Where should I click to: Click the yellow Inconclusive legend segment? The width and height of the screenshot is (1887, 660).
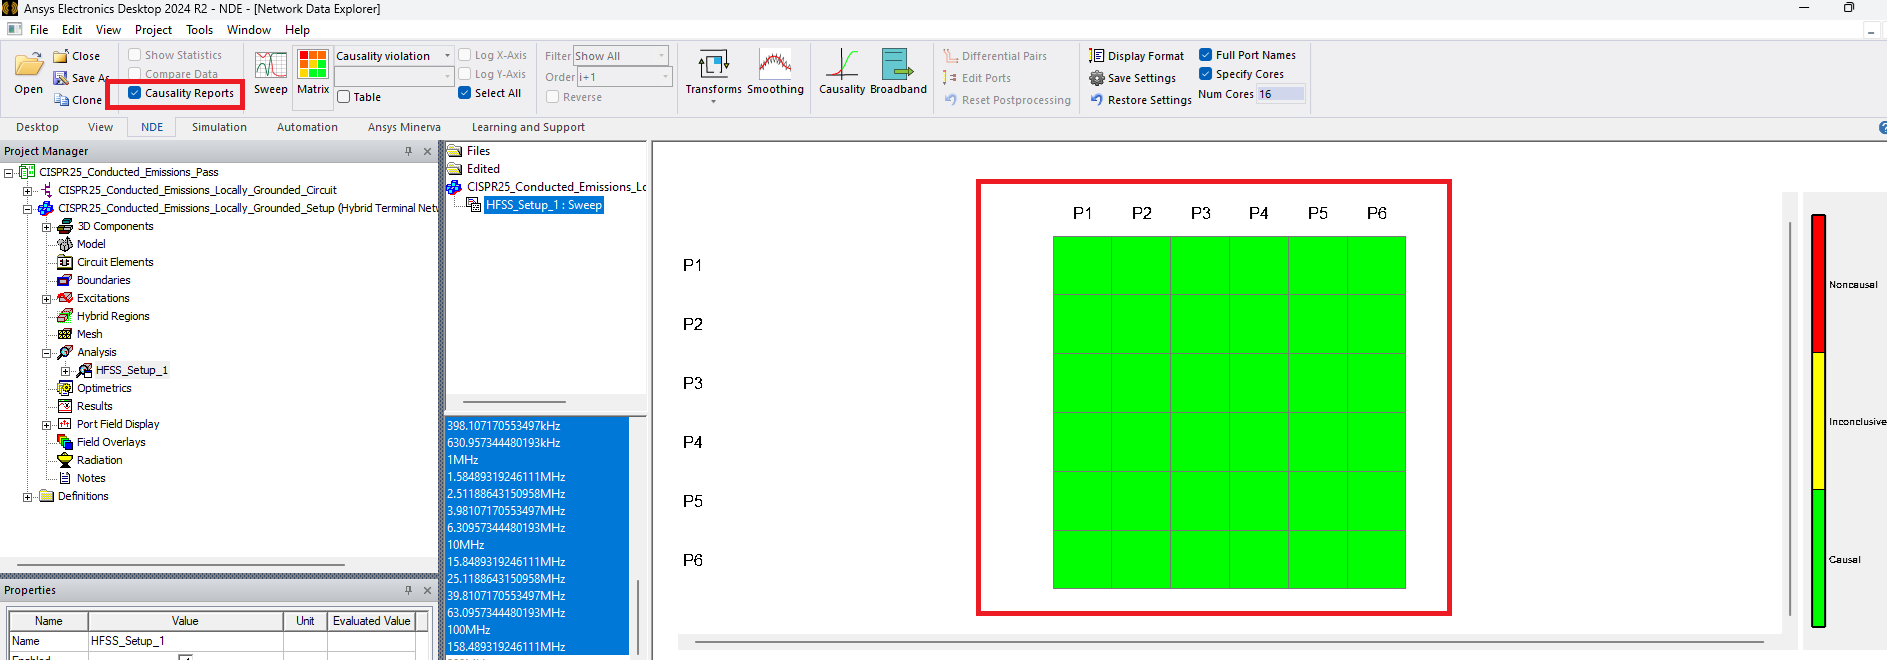pos(1818,421)
